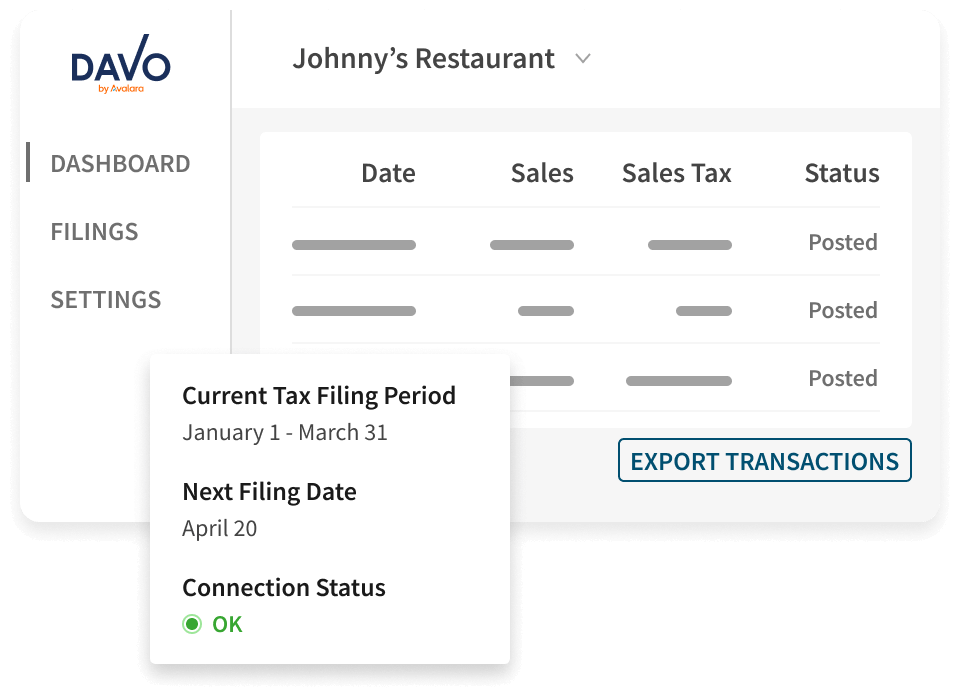Click the second row's sales tax placeholder

[704, 312]
